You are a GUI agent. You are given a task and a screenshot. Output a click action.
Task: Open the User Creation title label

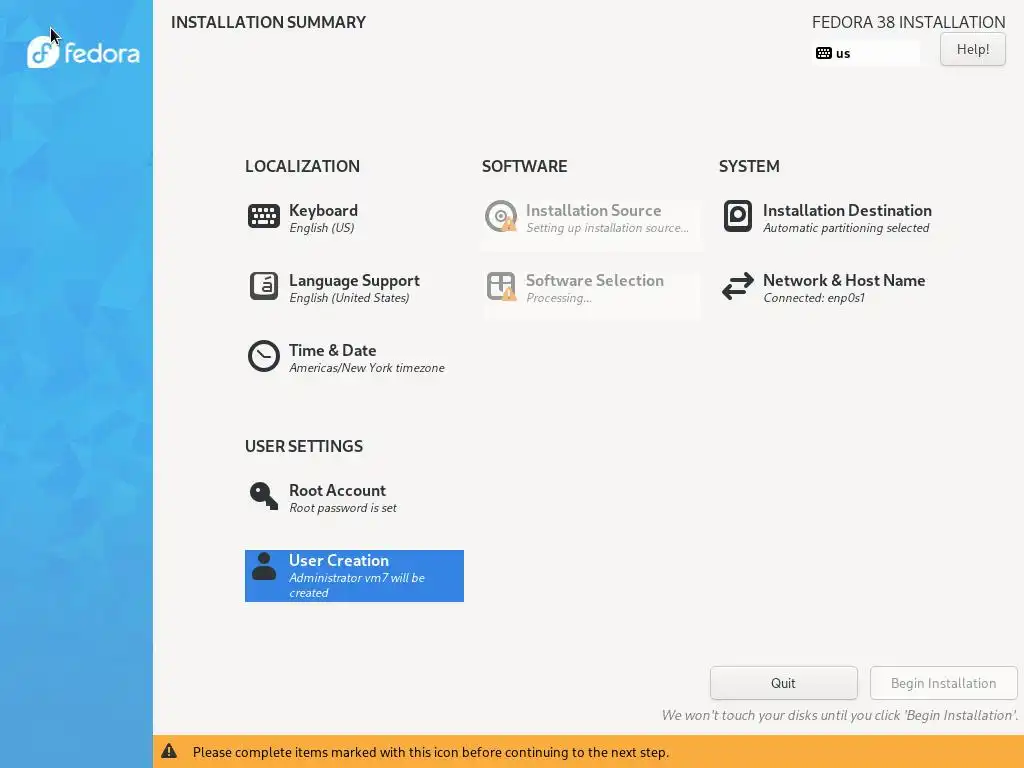pyautogui.click(x=338, y=560)
